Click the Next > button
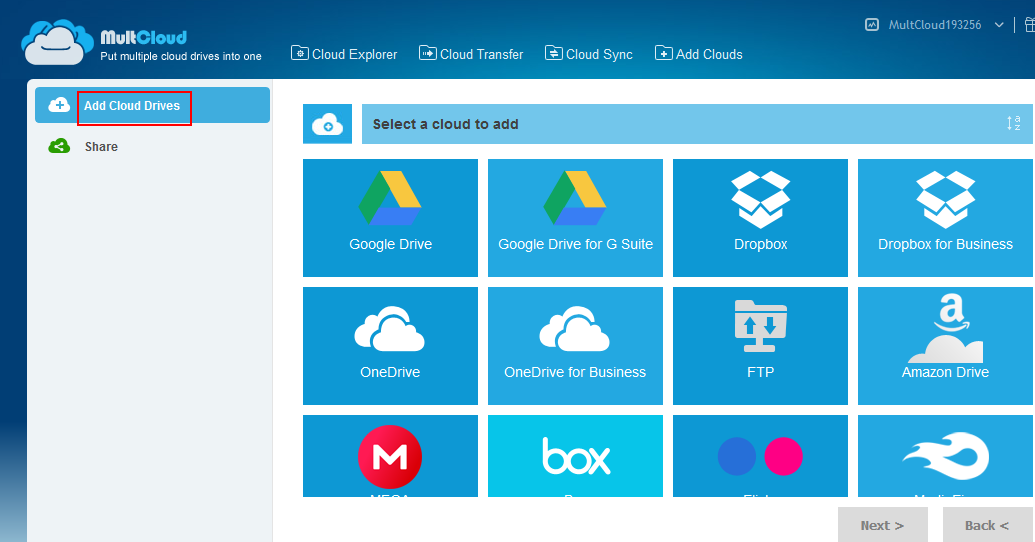Image resolution: width=1035 pixels, height=542 pixels. [x=883, y=525]
